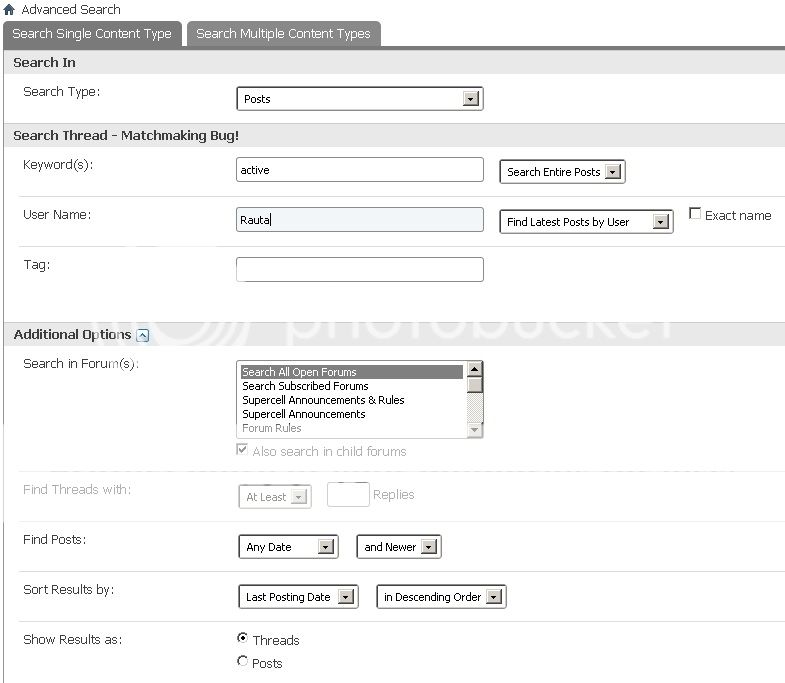Open the Search Type dropdown
The width and height of the screenshot is (785, 683).
[x=360, y=99]
